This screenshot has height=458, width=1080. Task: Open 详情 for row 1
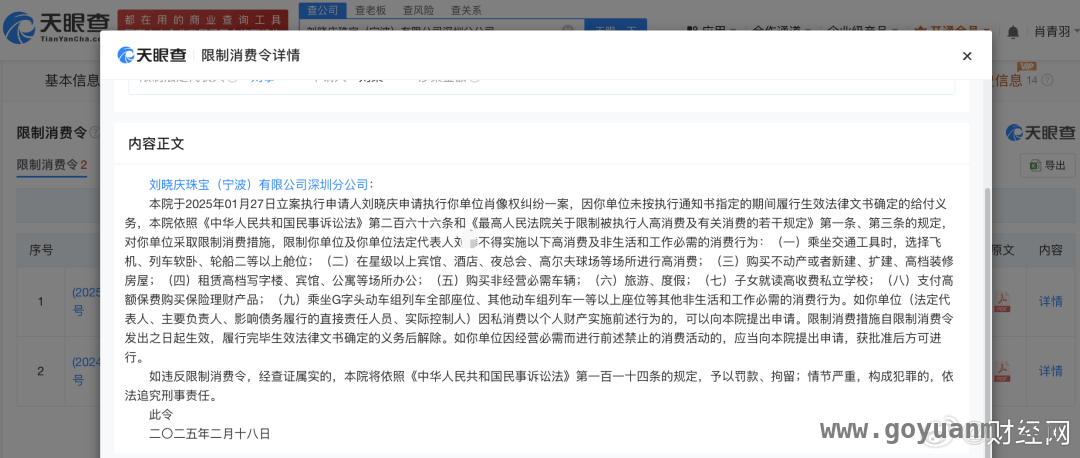click(x=1050, y=301)
